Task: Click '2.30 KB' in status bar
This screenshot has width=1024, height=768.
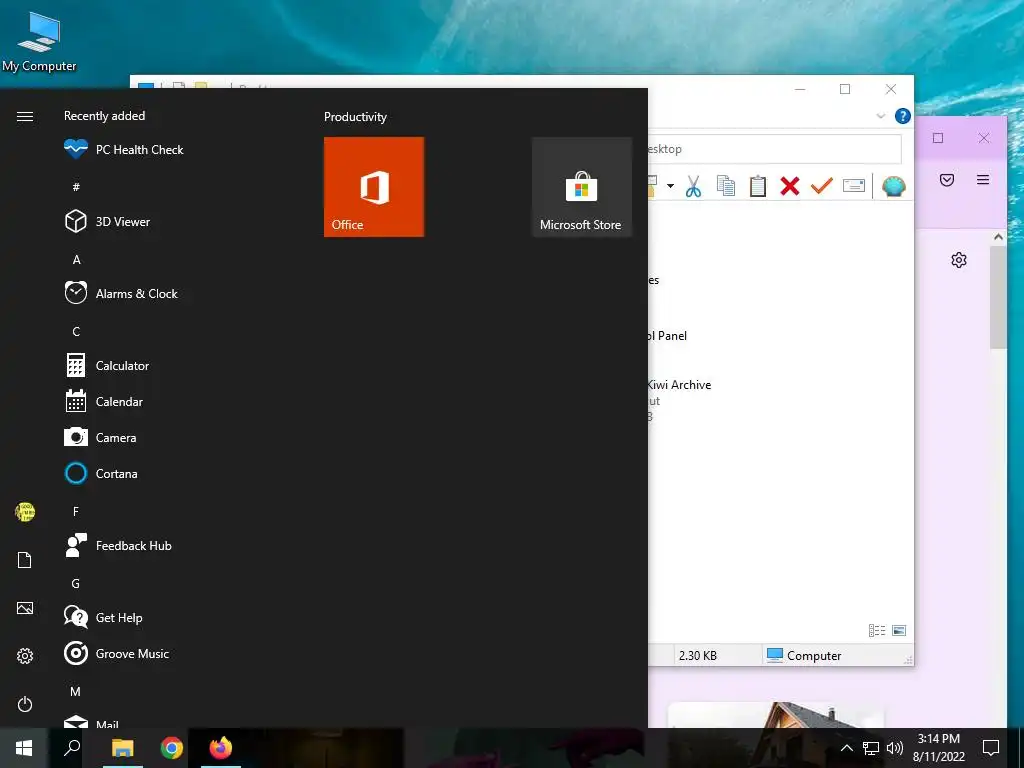Action: pyautogui.click(x=697, y=655)
